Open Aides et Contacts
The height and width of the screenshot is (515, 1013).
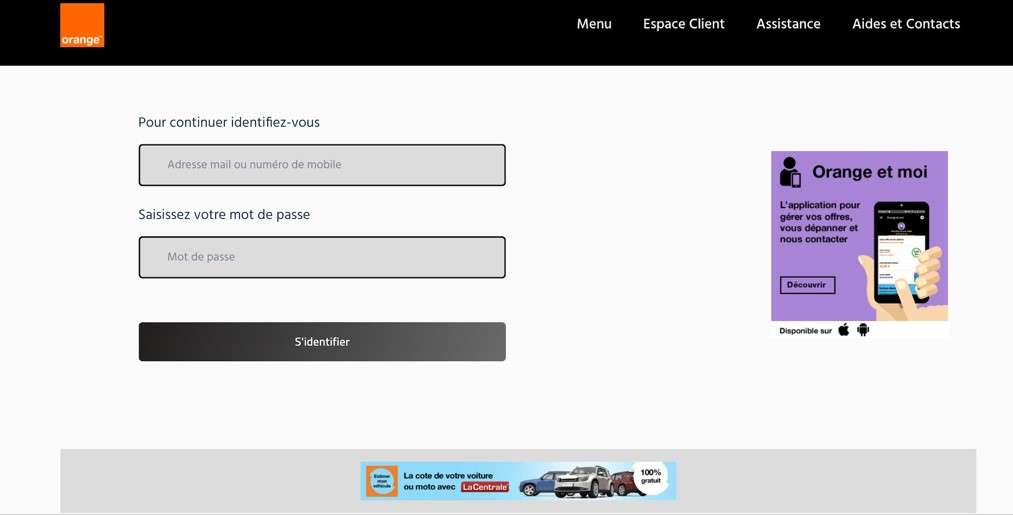(x=906, y=24)
